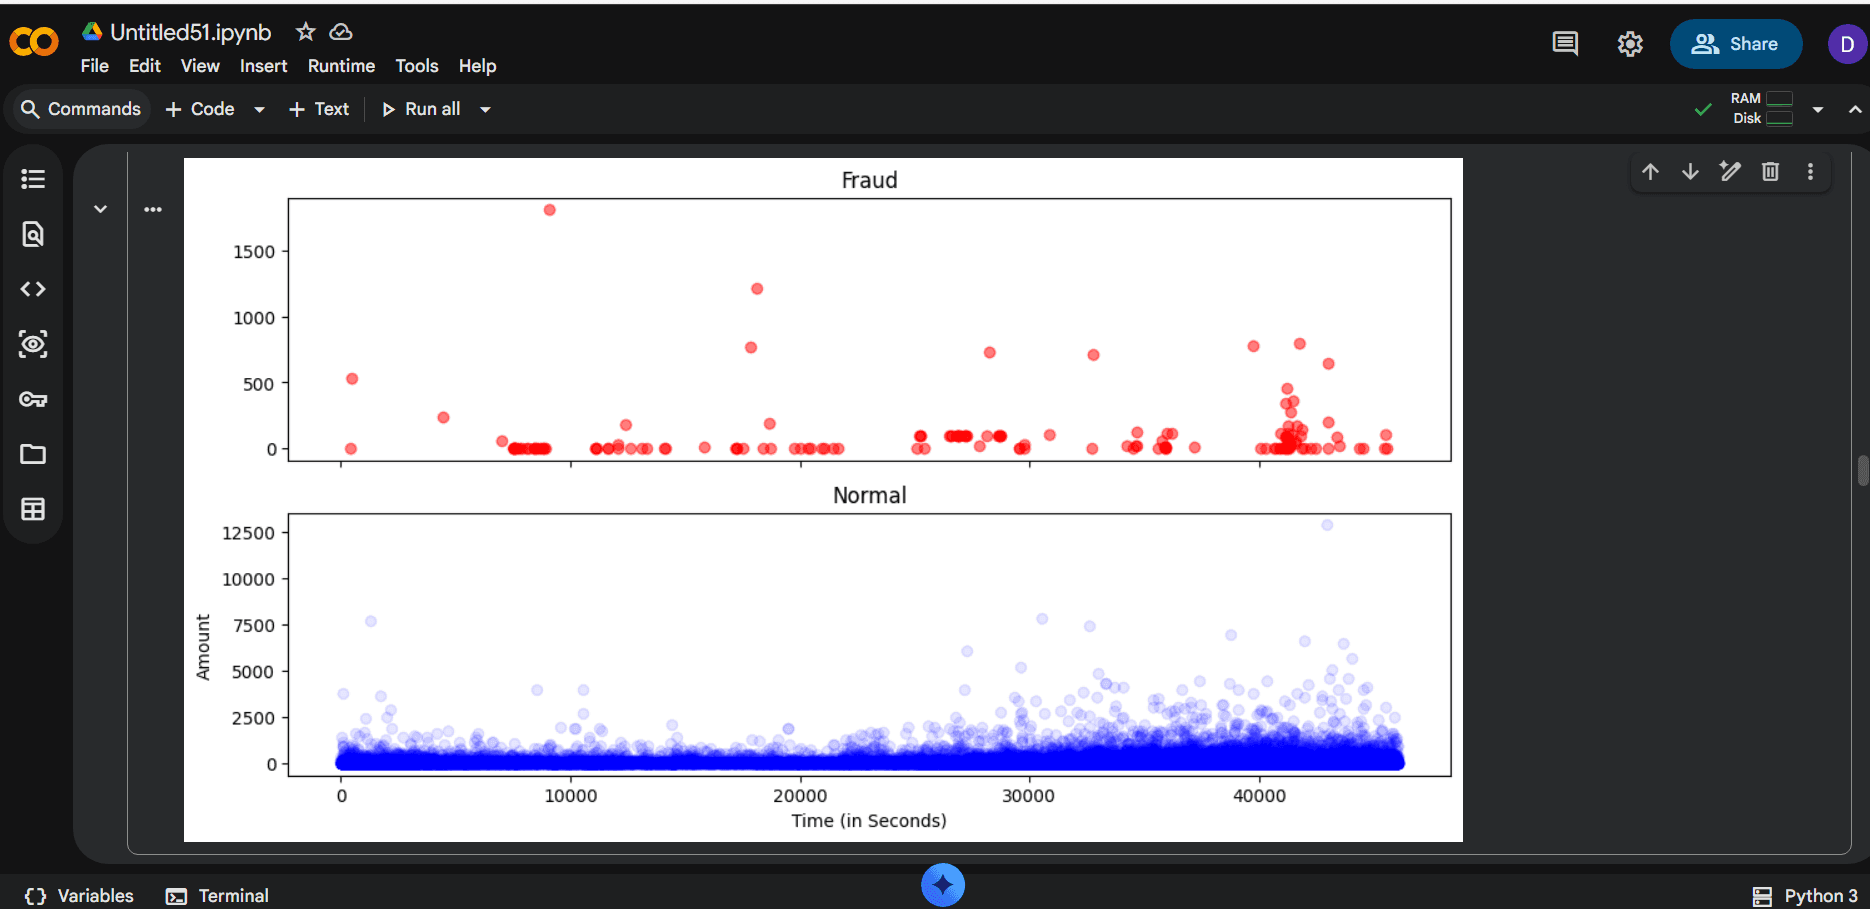Check the cloud save status icon
The width and height of the screenshot is (1870, 909).
click(341, 32)
